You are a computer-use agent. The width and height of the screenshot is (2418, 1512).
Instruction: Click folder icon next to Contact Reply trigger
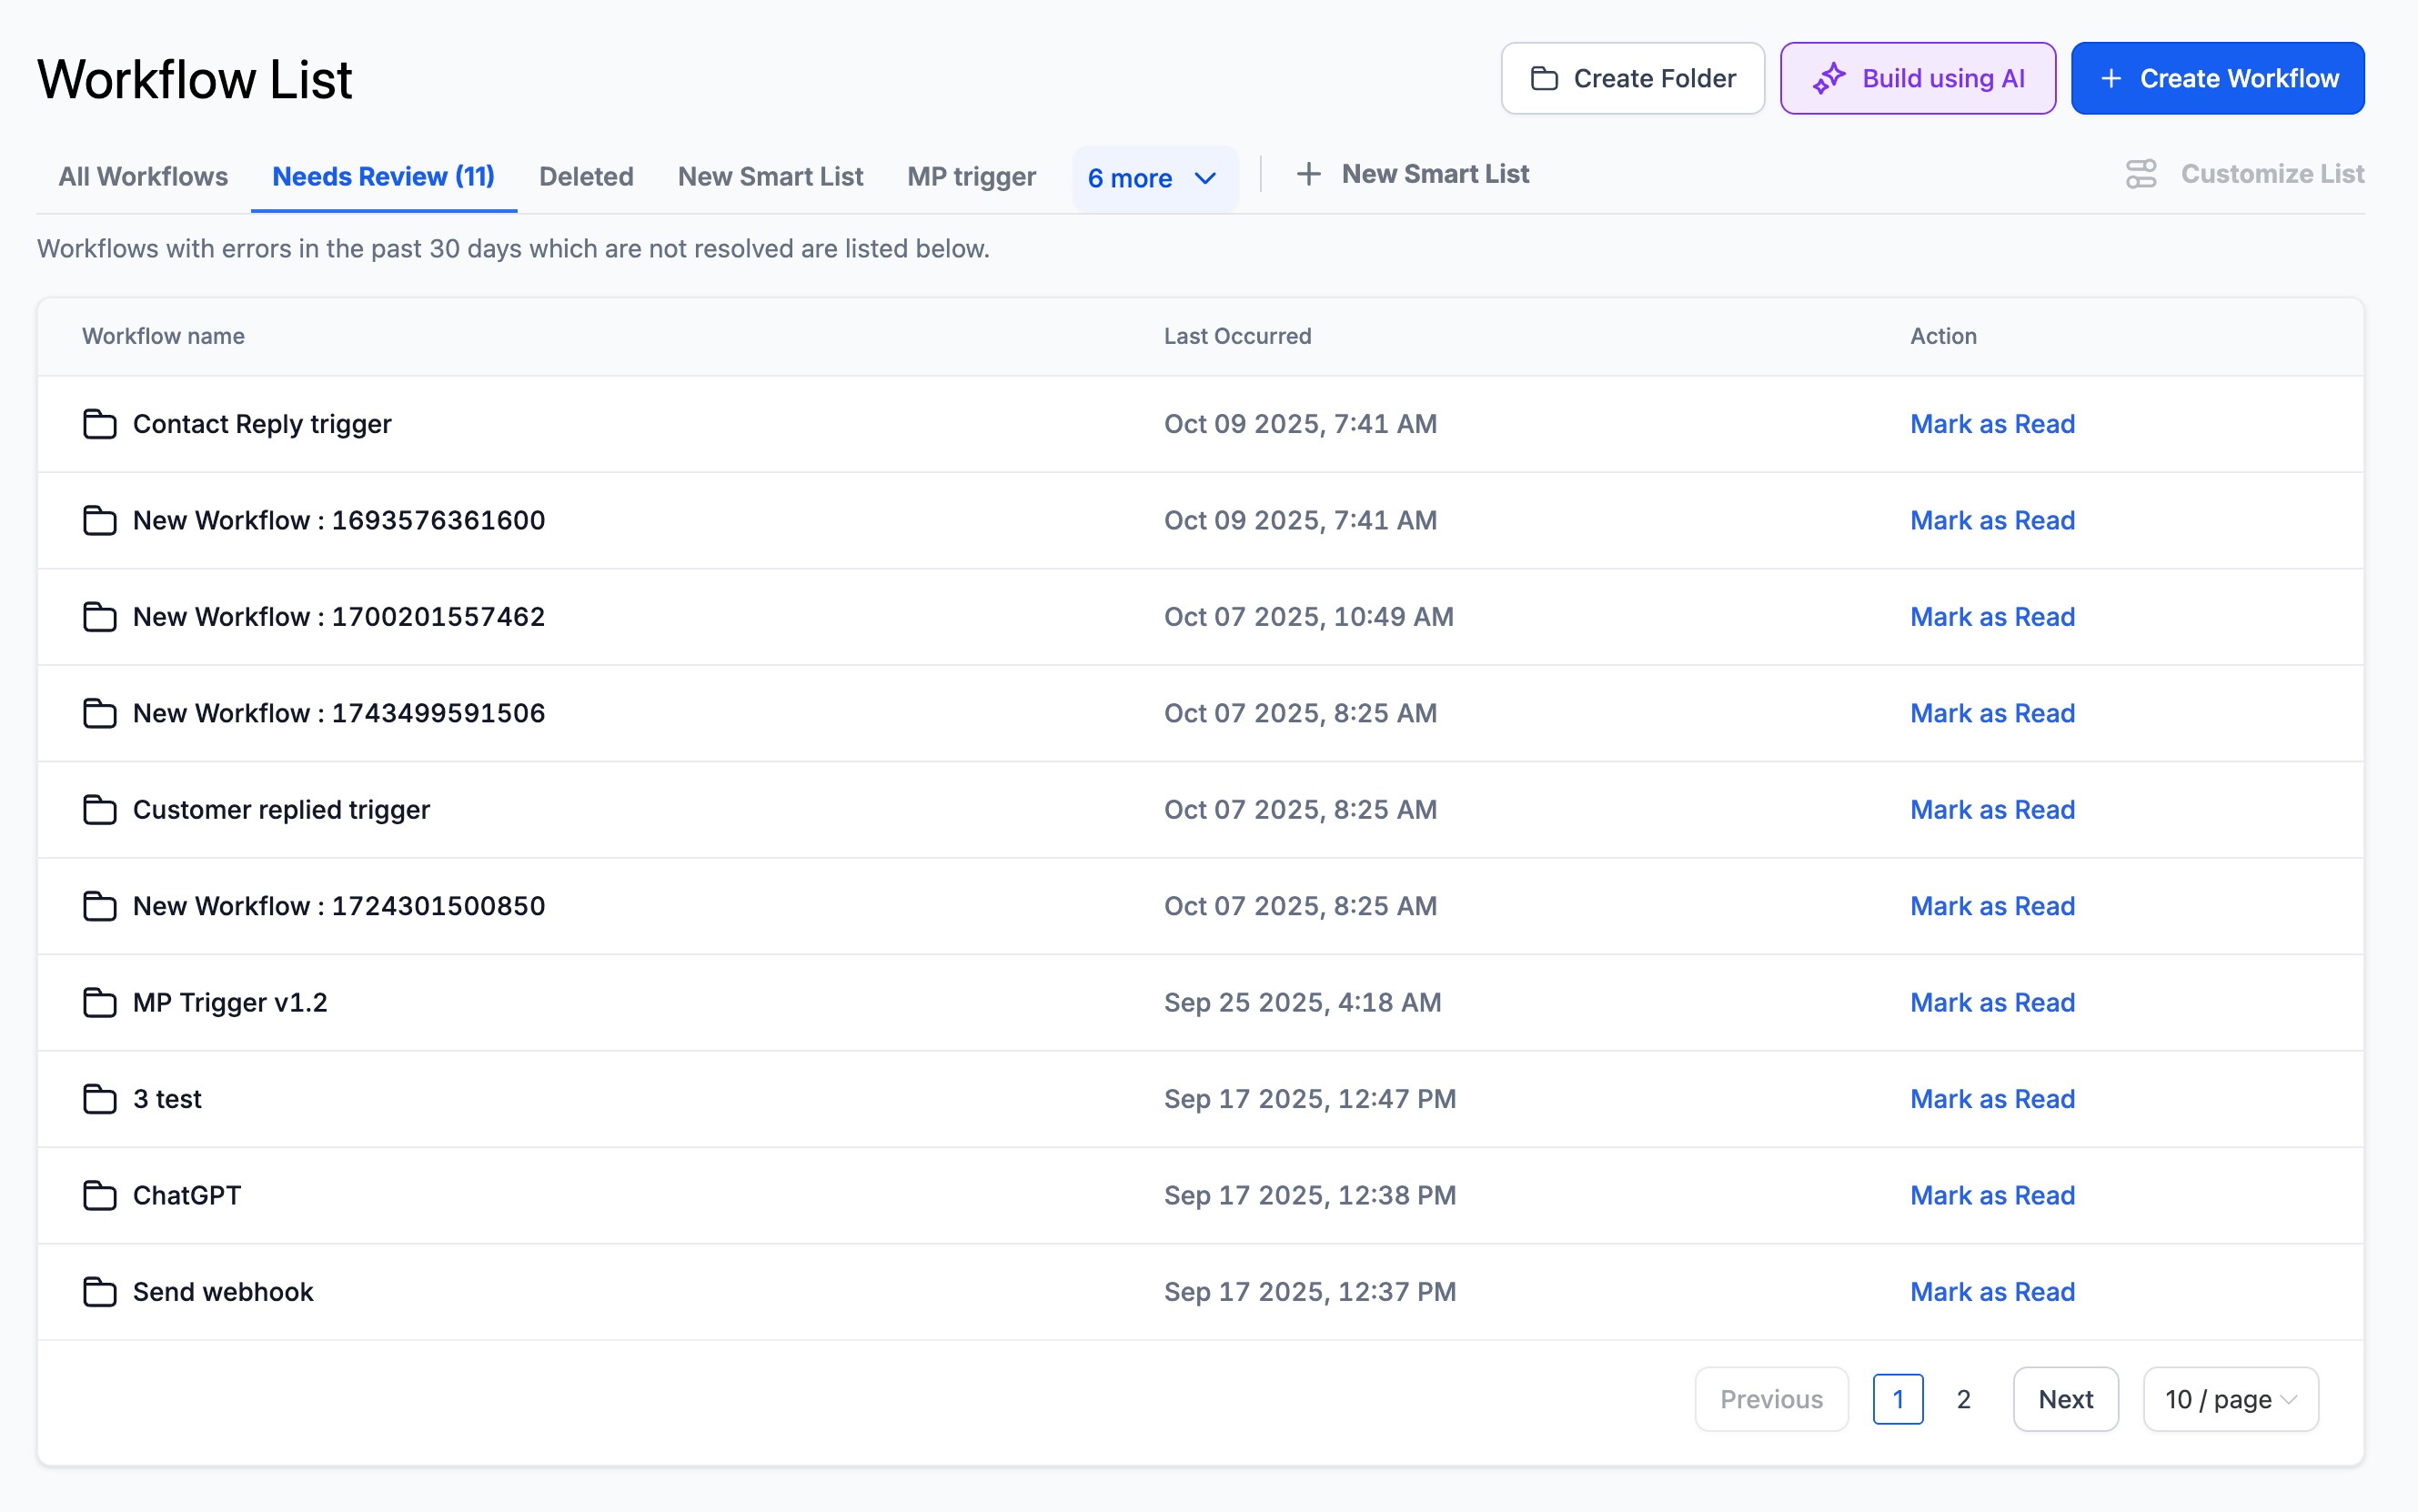(x=99, y=424)
